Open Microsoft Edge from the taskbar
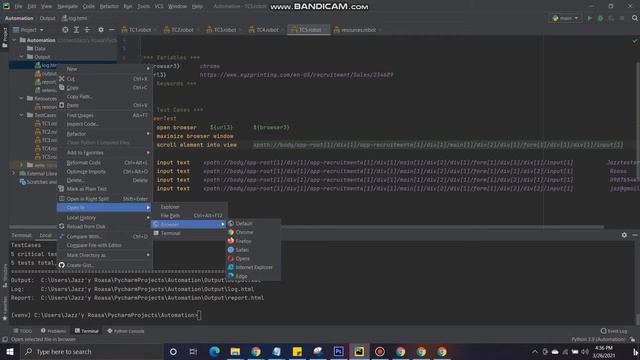Viewport: 640px width, 360px height. (x=214, y=351)
